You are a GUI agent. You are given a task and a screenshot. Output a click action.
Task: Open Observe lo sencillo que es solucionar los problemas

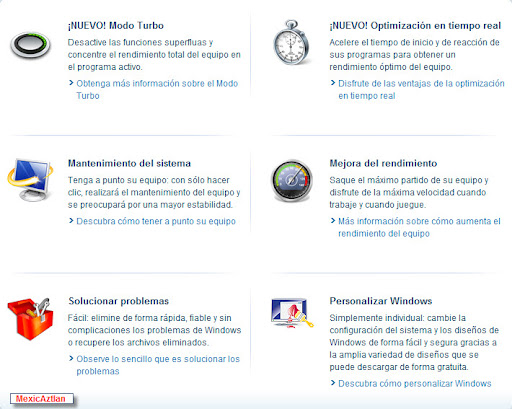(158, 365)
